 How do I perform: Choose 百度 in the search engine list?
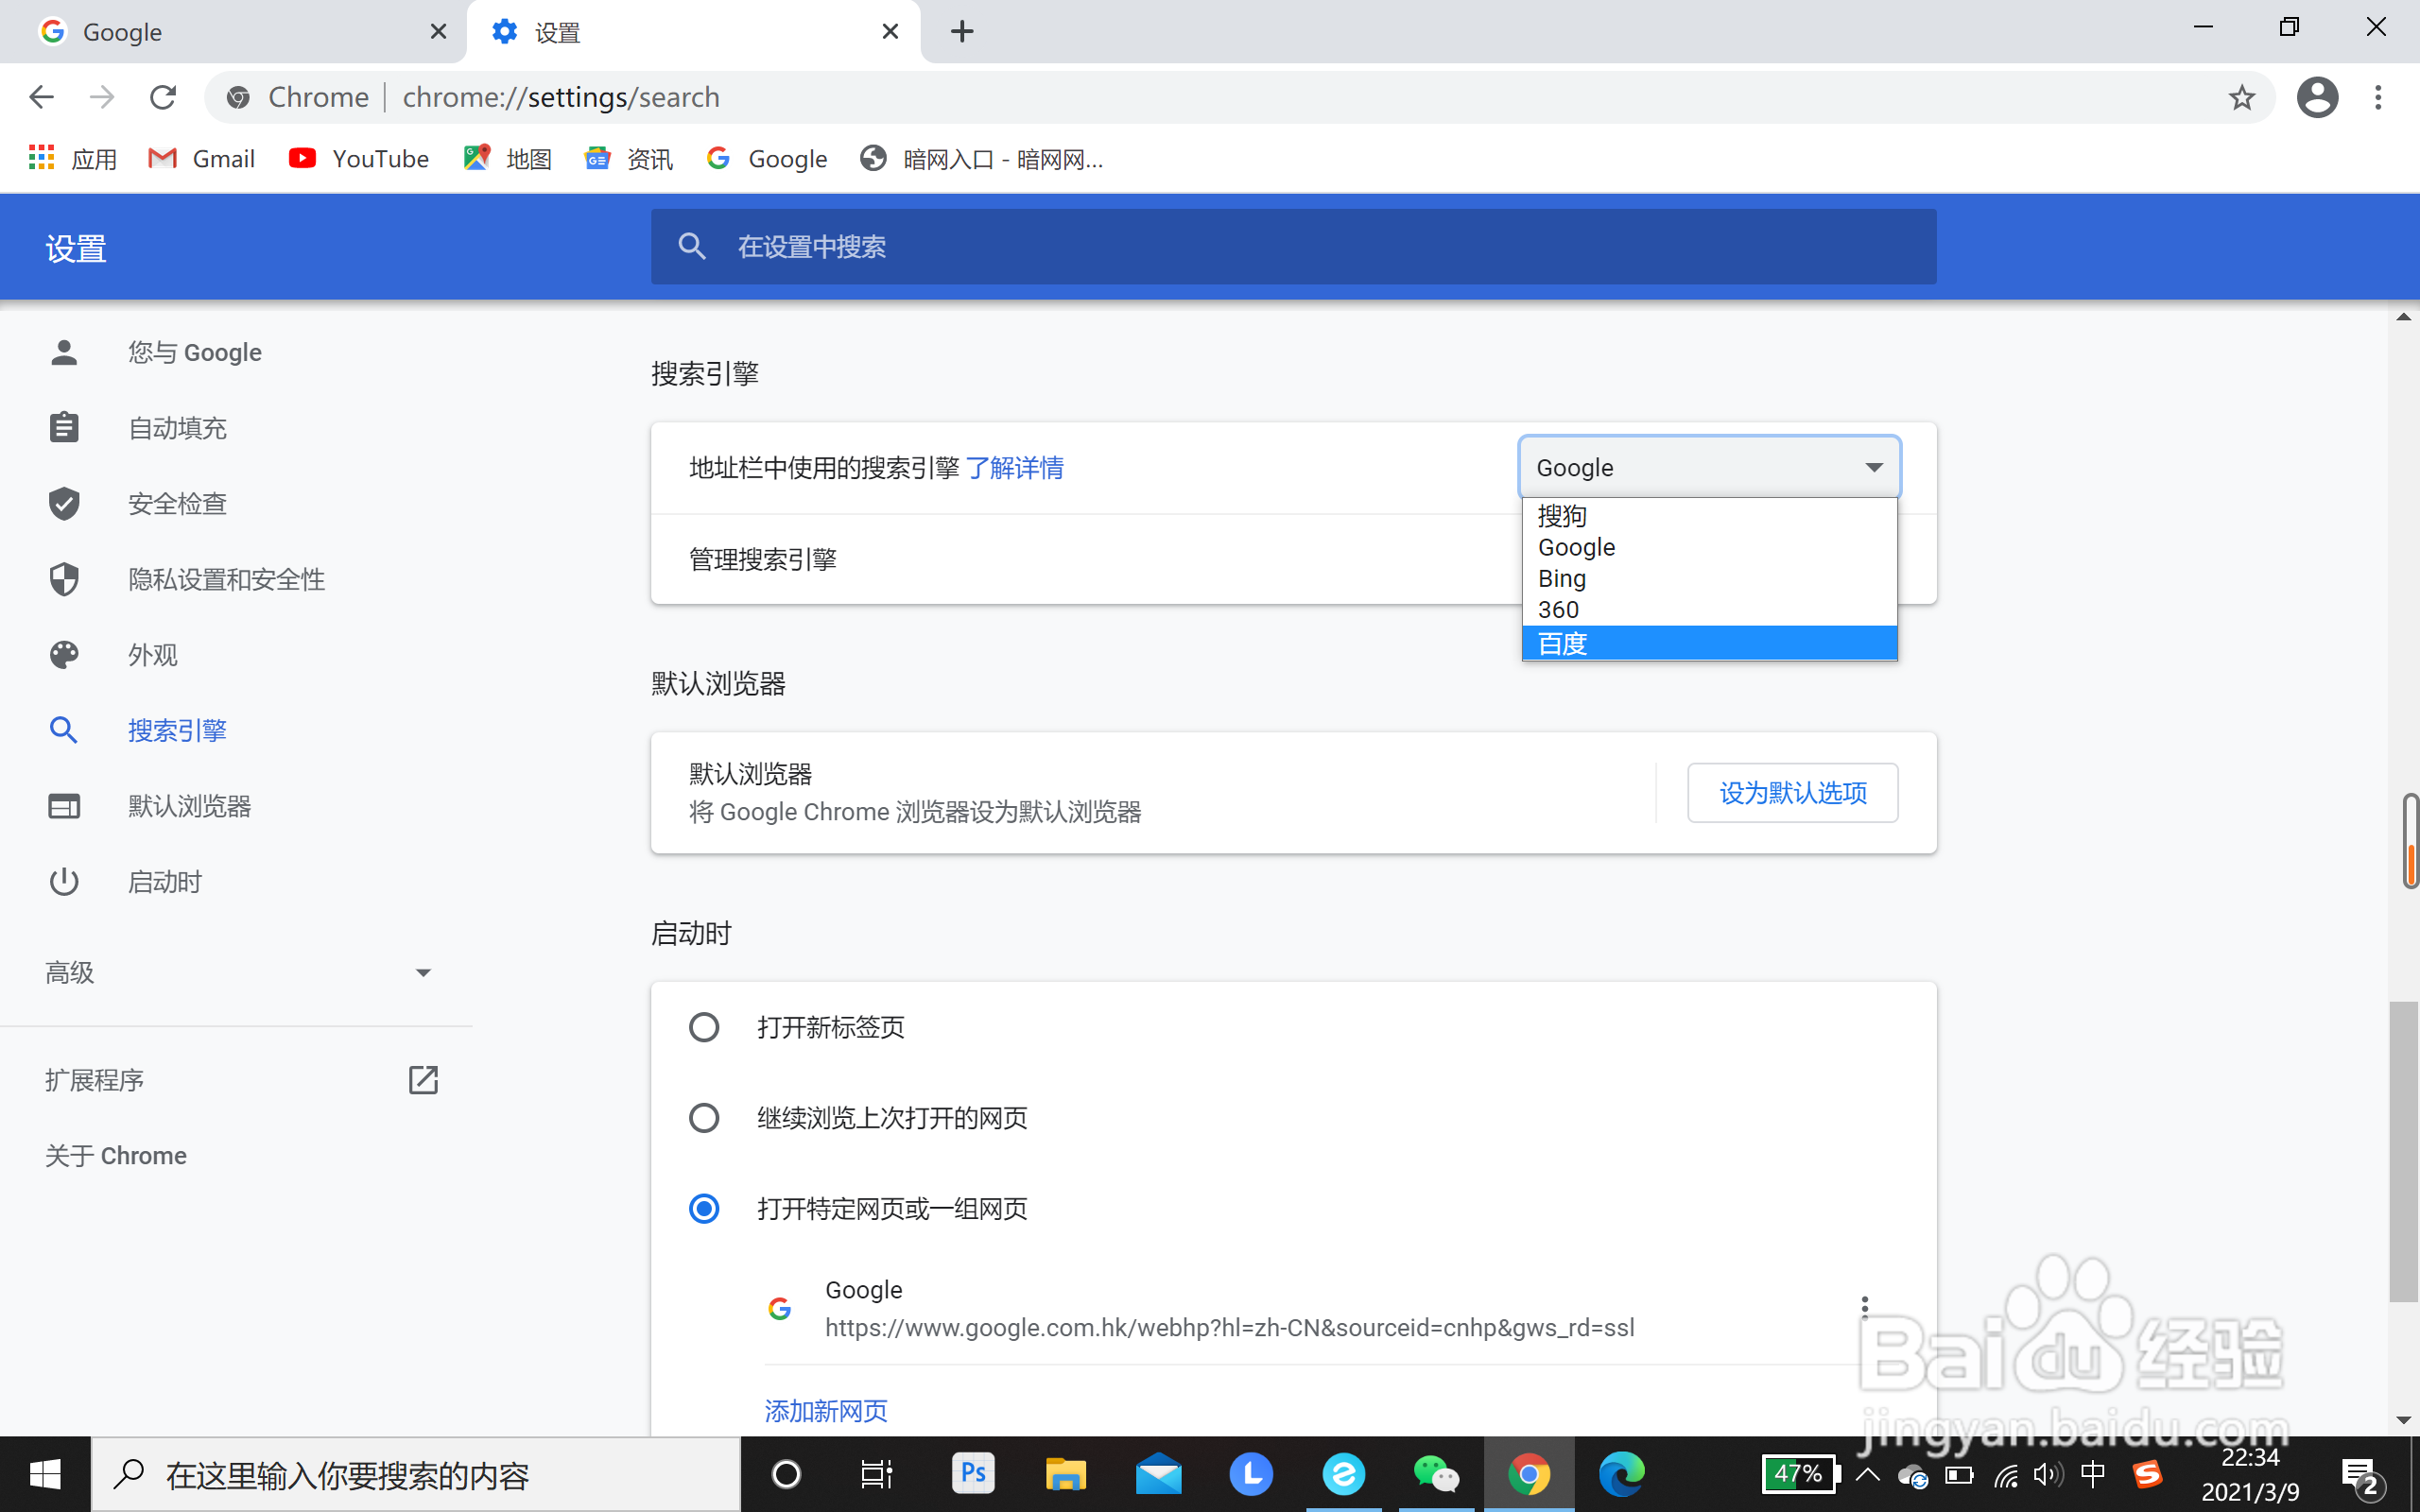pos(1709,643)
